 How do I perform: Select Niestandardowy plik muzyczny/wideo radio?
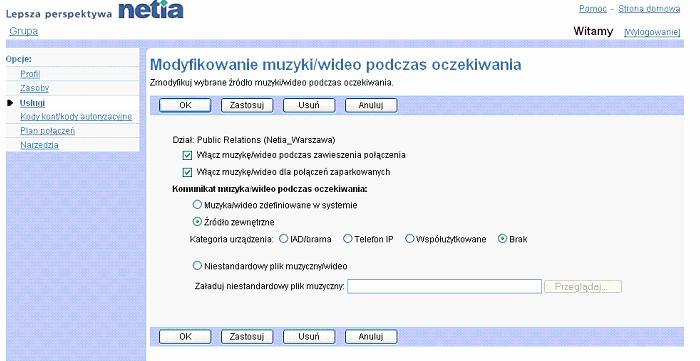click(x=197, y=266)
